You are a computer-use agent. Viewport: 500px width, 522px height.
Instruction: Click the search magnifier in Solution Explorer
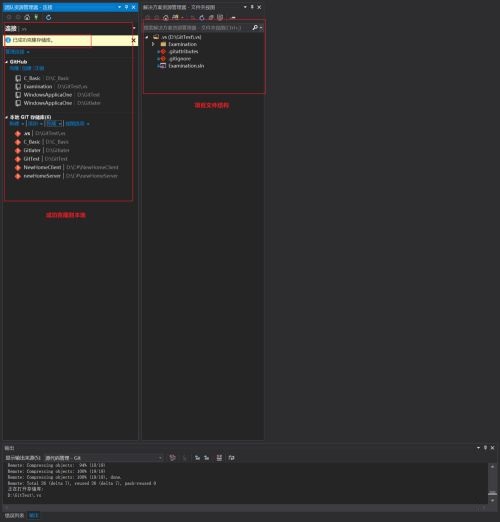click(x=255, y=28)
